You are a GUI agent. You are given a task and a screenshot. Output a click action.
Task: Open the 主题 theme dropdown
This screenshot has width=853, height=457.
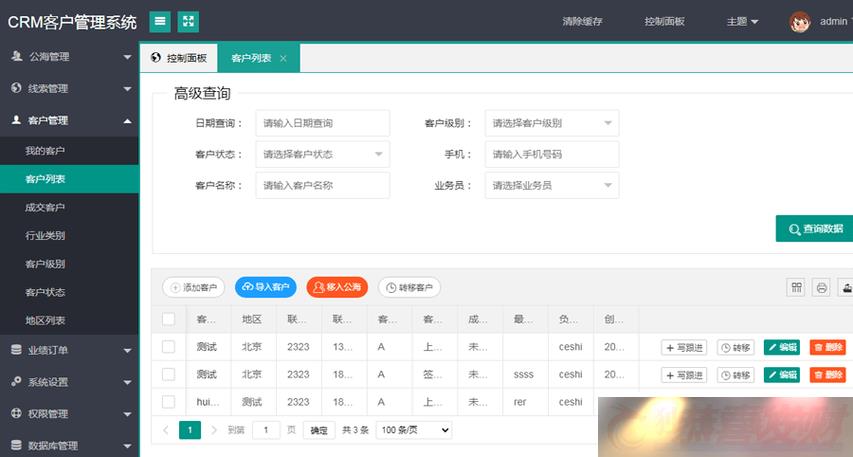[743, 22]
